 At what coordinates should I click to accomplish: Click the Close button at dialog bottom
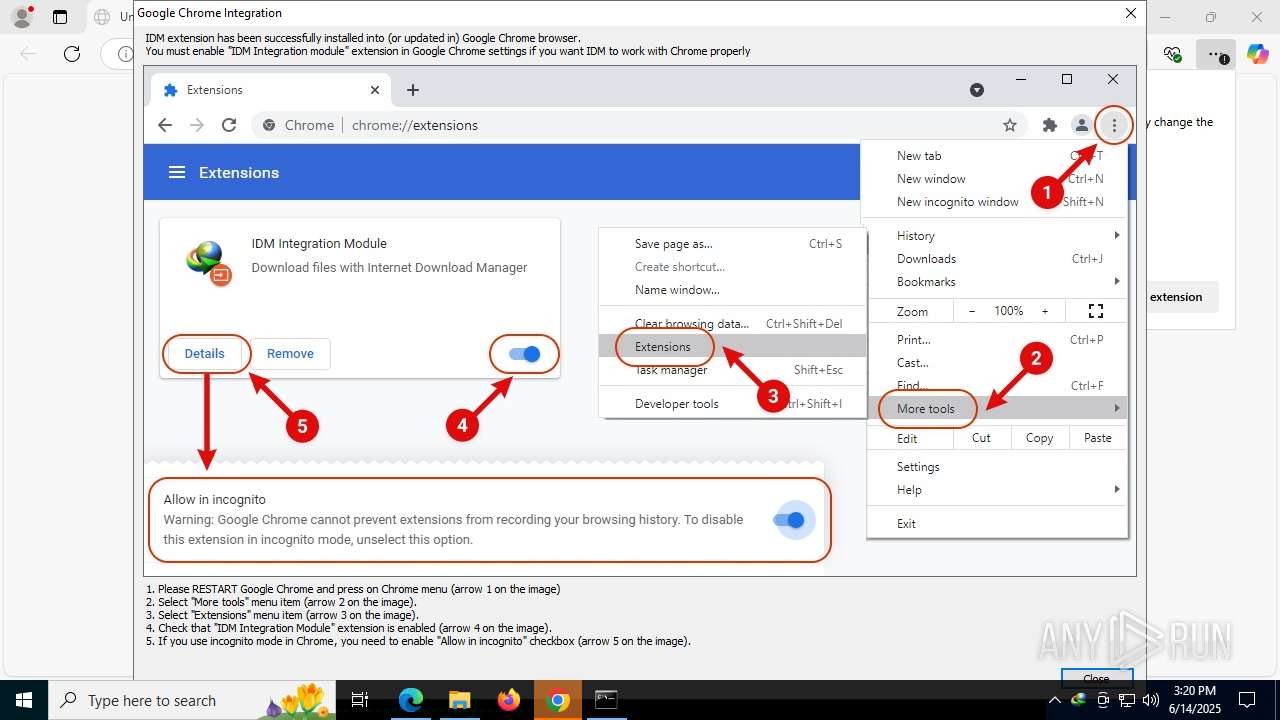tap(1096, 677)
